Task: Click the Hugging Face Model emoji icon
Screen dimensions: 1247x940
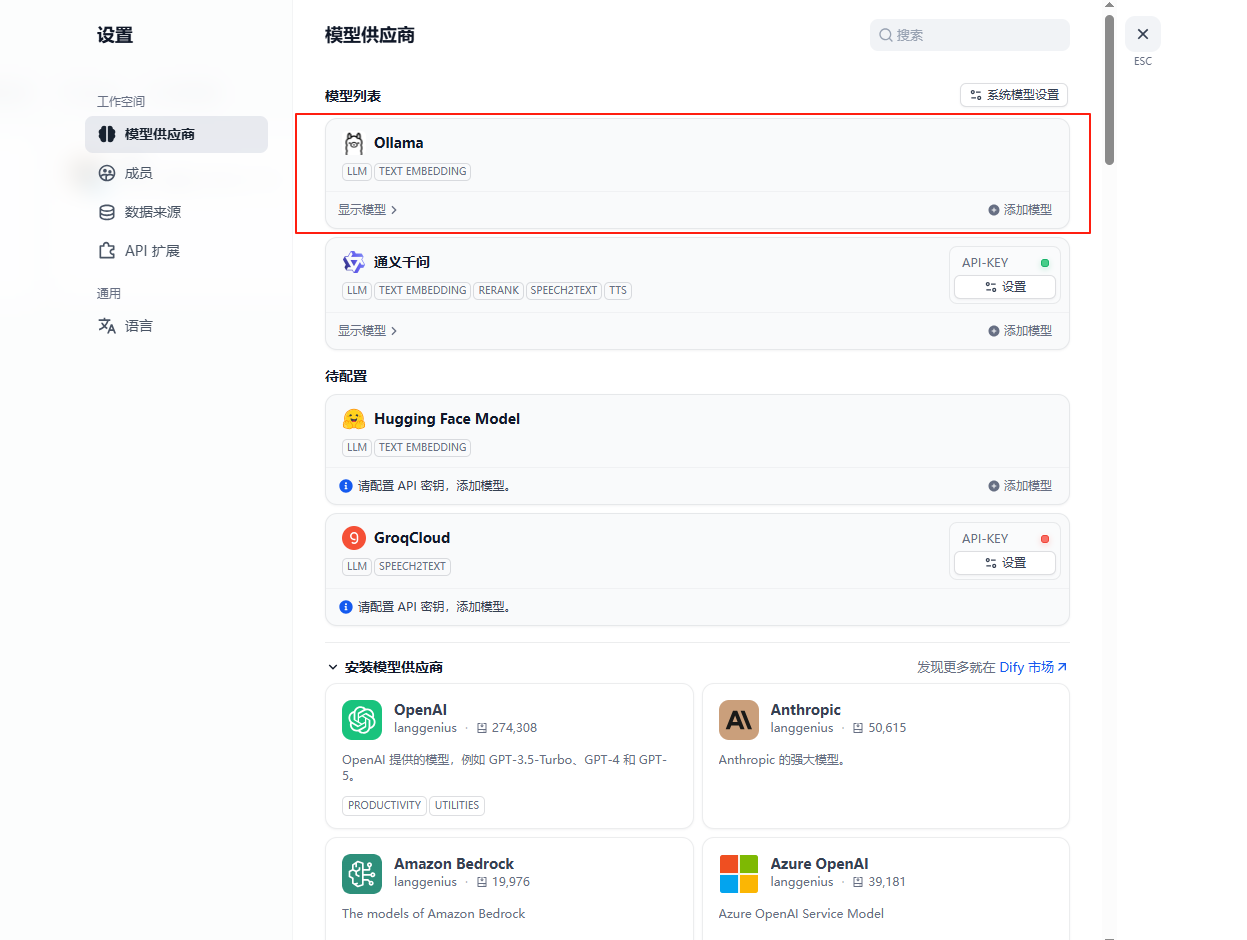Action: pyautogui.click(x=354, y=418)
